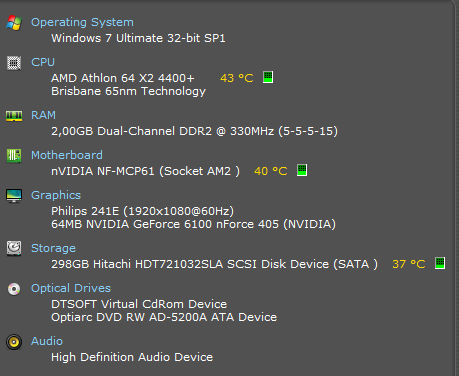Click the Optical Drives disc icon
This screenshot has width=459, height=376.
14,289
